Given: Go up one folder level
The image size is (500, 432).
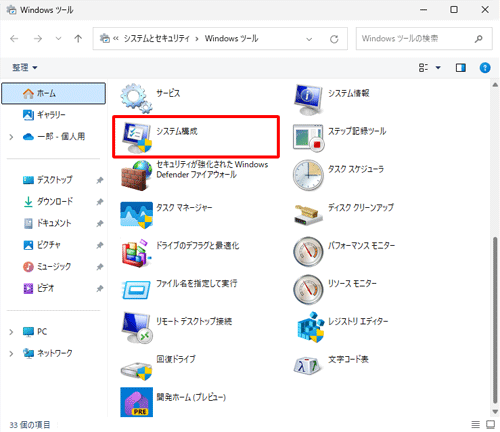Looking at the screenshot, I should pos(78,39).
